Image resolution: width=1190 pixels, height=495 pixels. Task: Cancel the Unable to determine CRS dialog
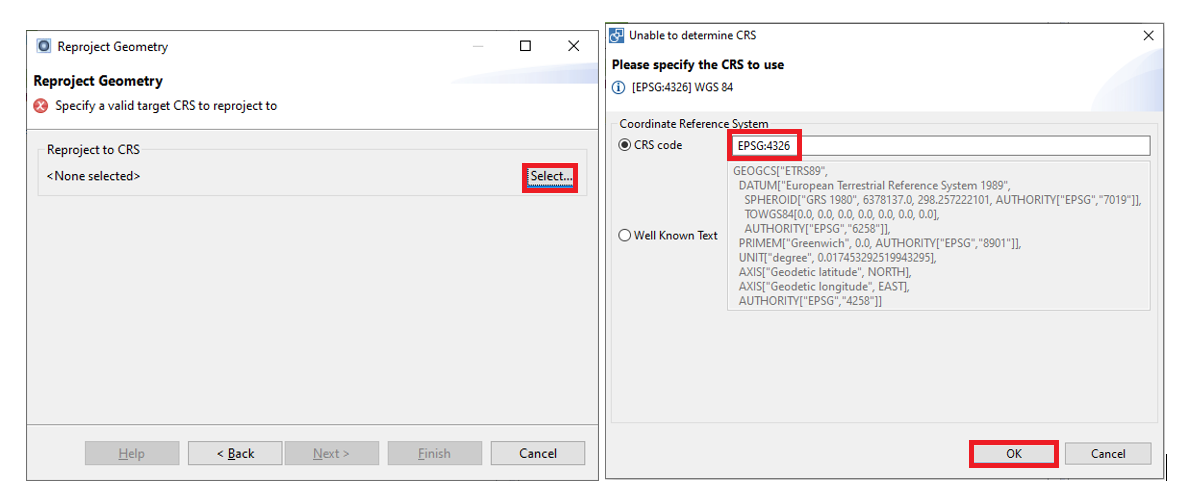(1108, 453)
